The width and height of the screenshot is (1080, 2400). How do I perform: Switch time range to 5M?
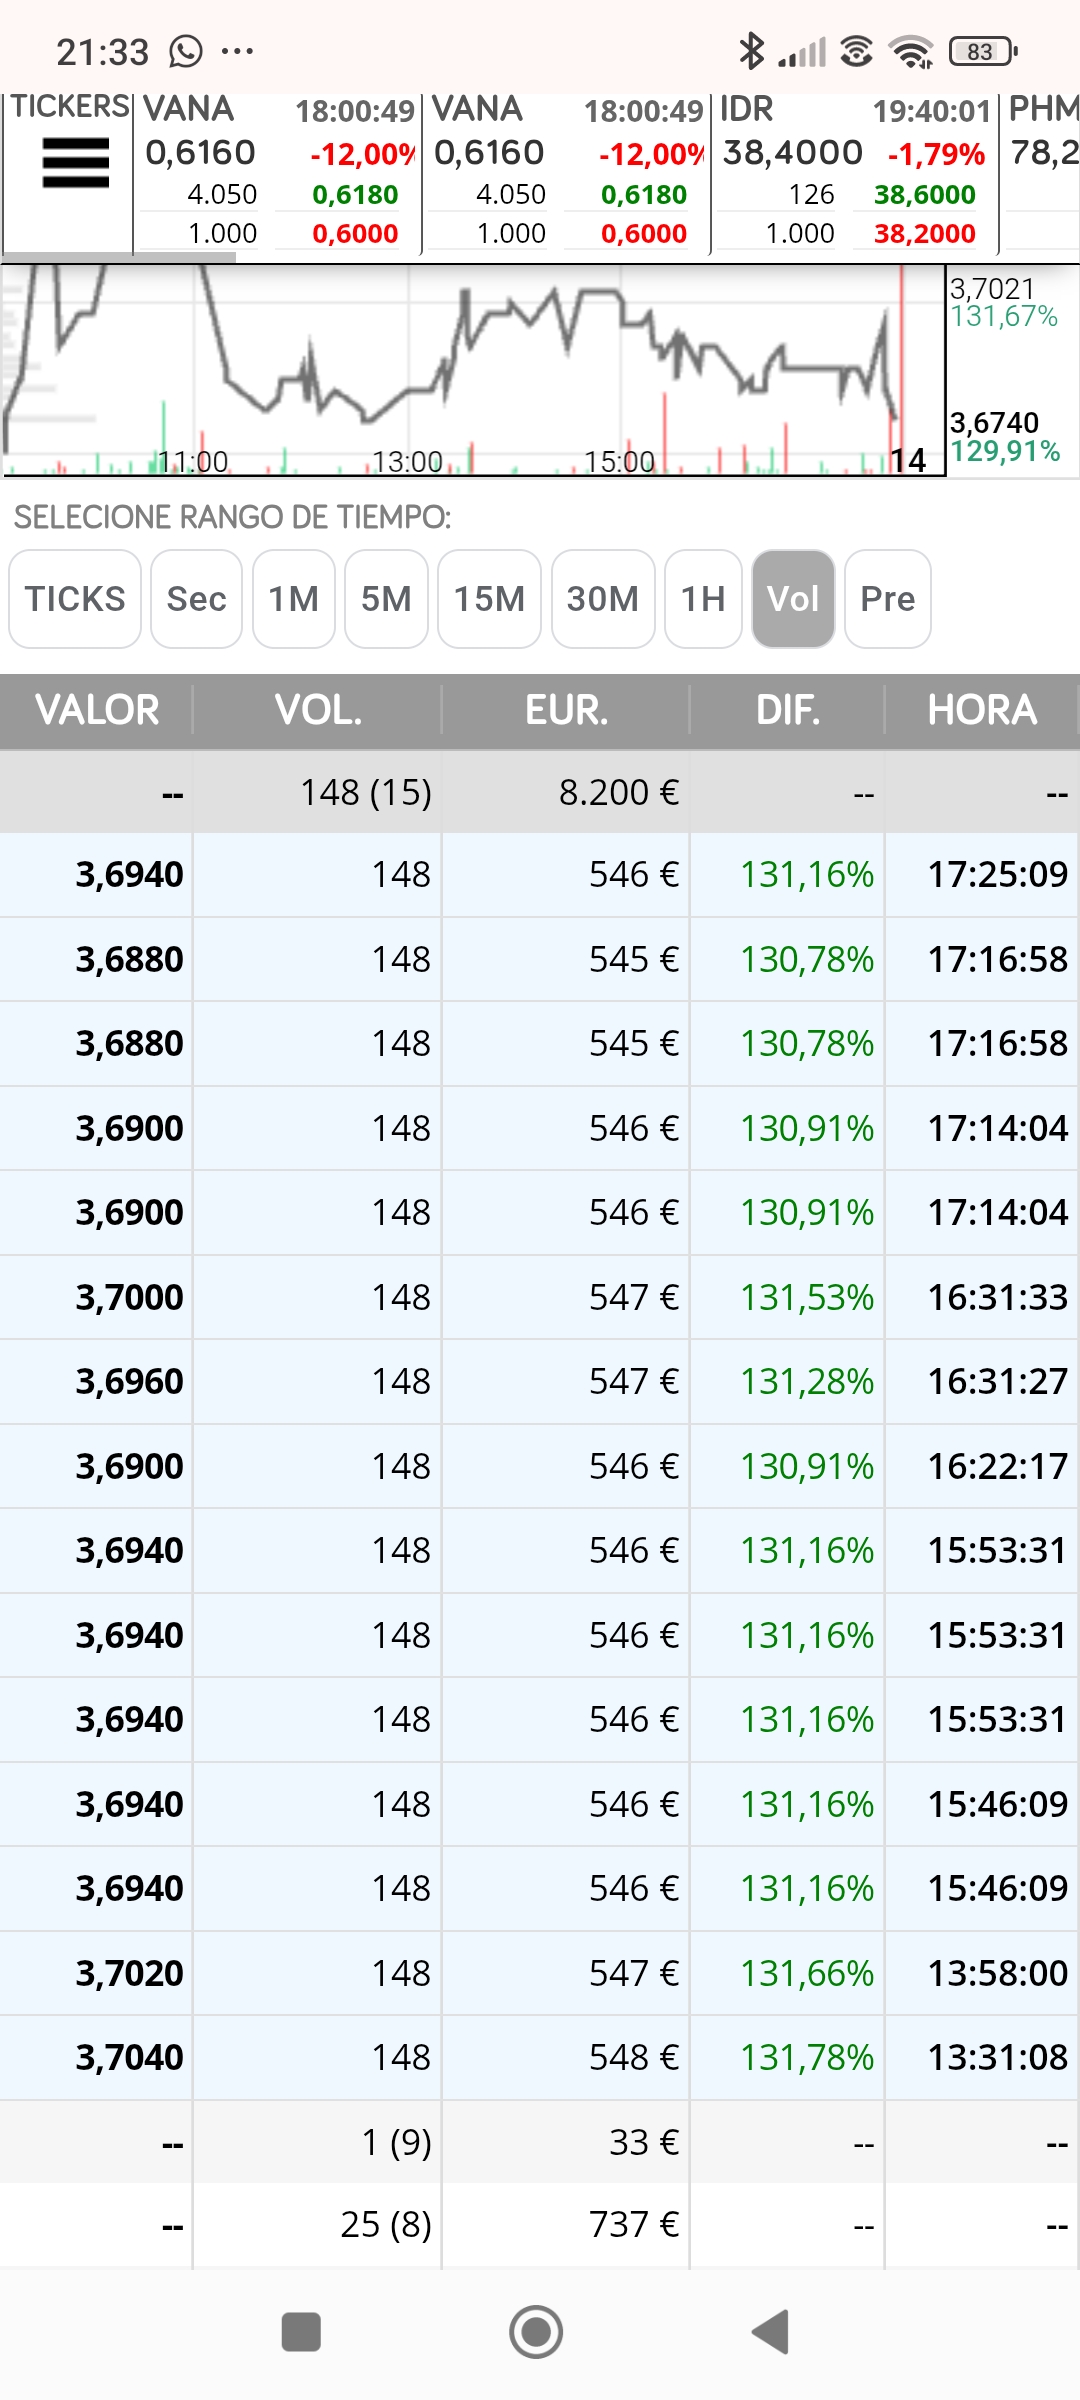[x=386, y=599]
